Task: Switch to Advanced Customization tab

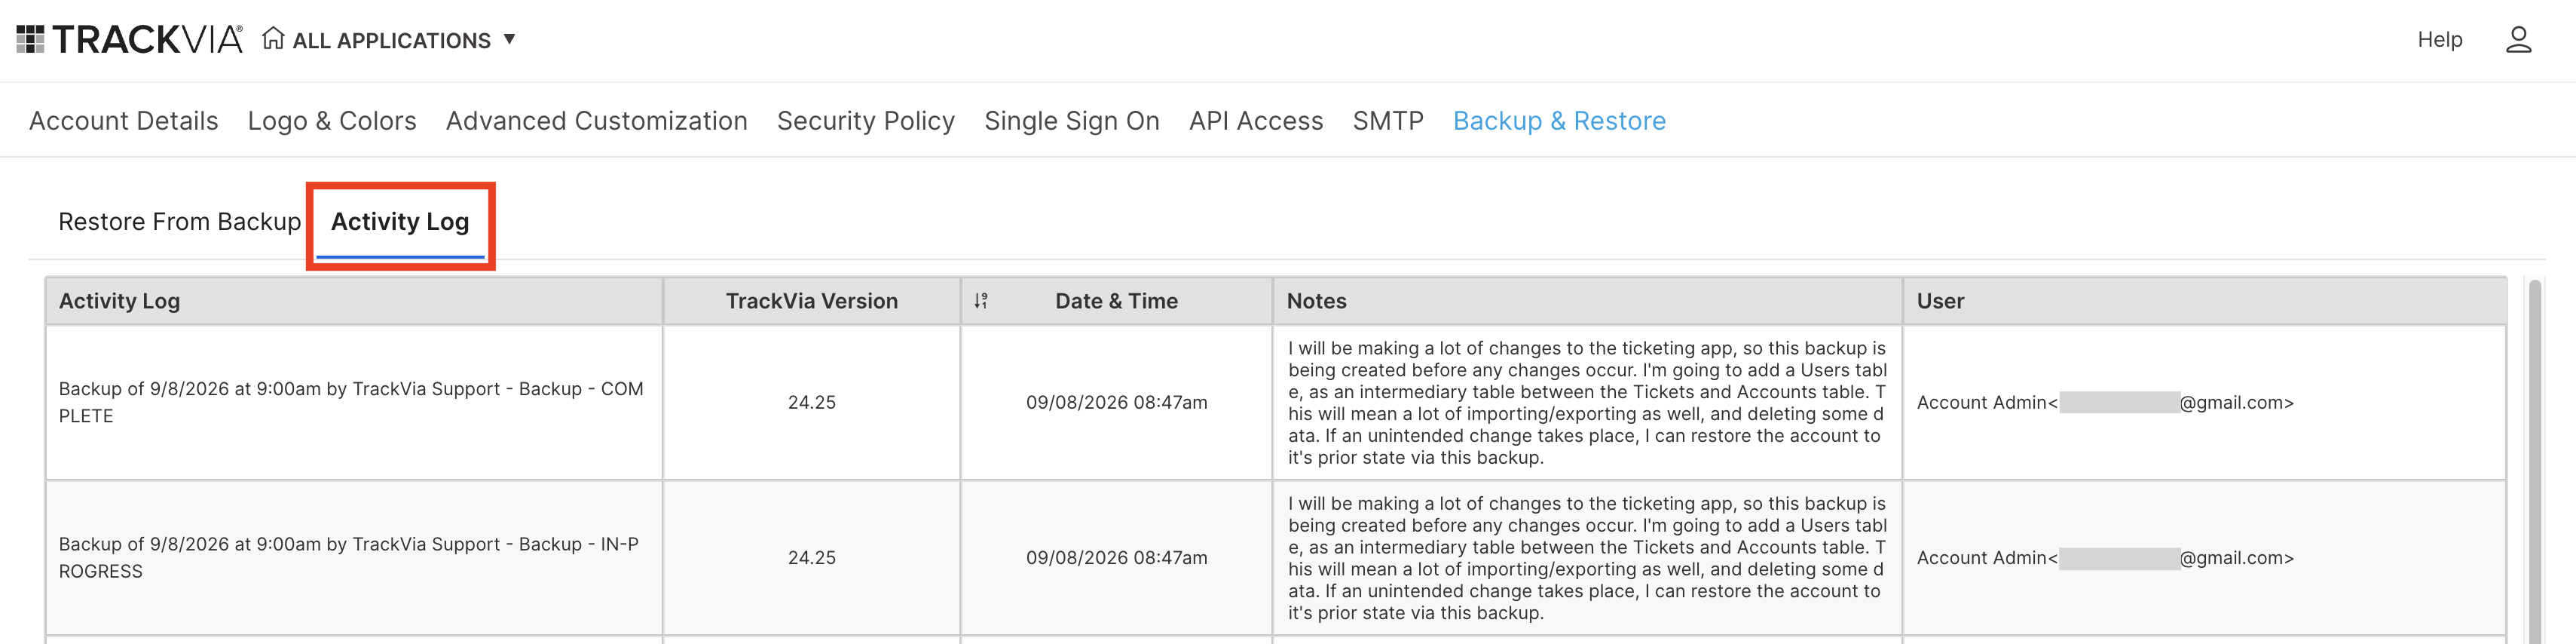Action: 597,121
